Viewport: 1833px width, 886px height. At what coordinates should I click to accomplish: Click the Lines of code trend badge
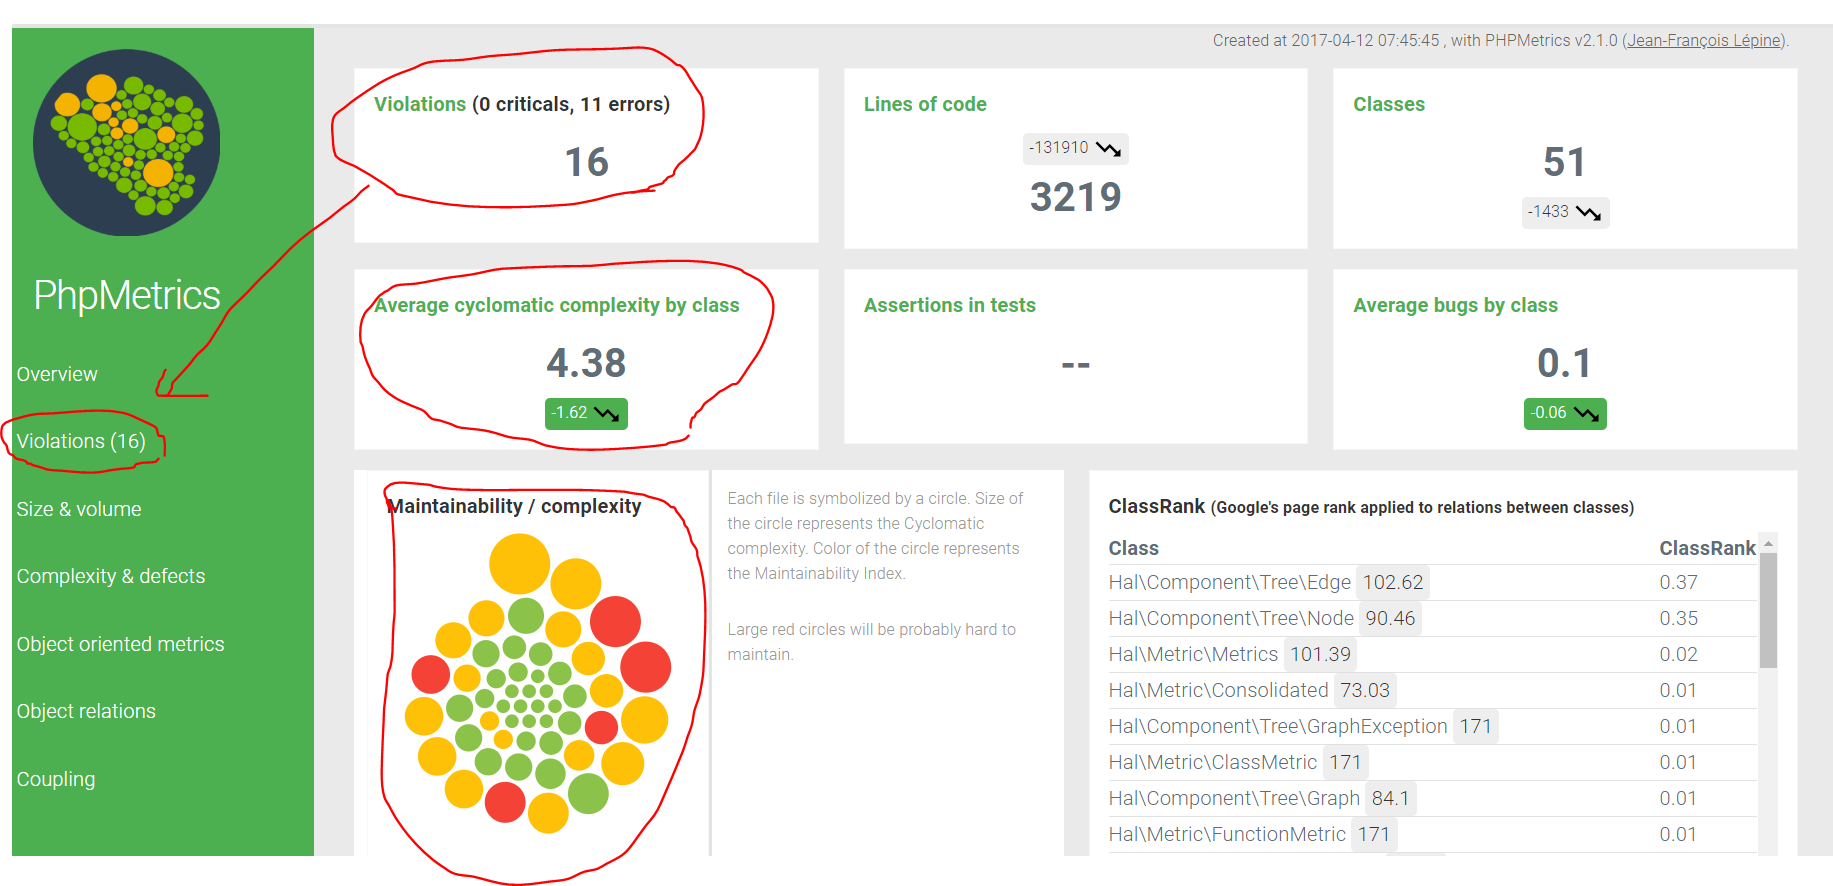pyautogui.click(x=1075, y=148)
